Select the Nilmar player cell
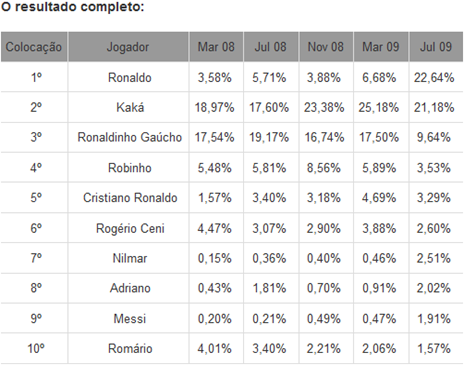 (130, 258)
